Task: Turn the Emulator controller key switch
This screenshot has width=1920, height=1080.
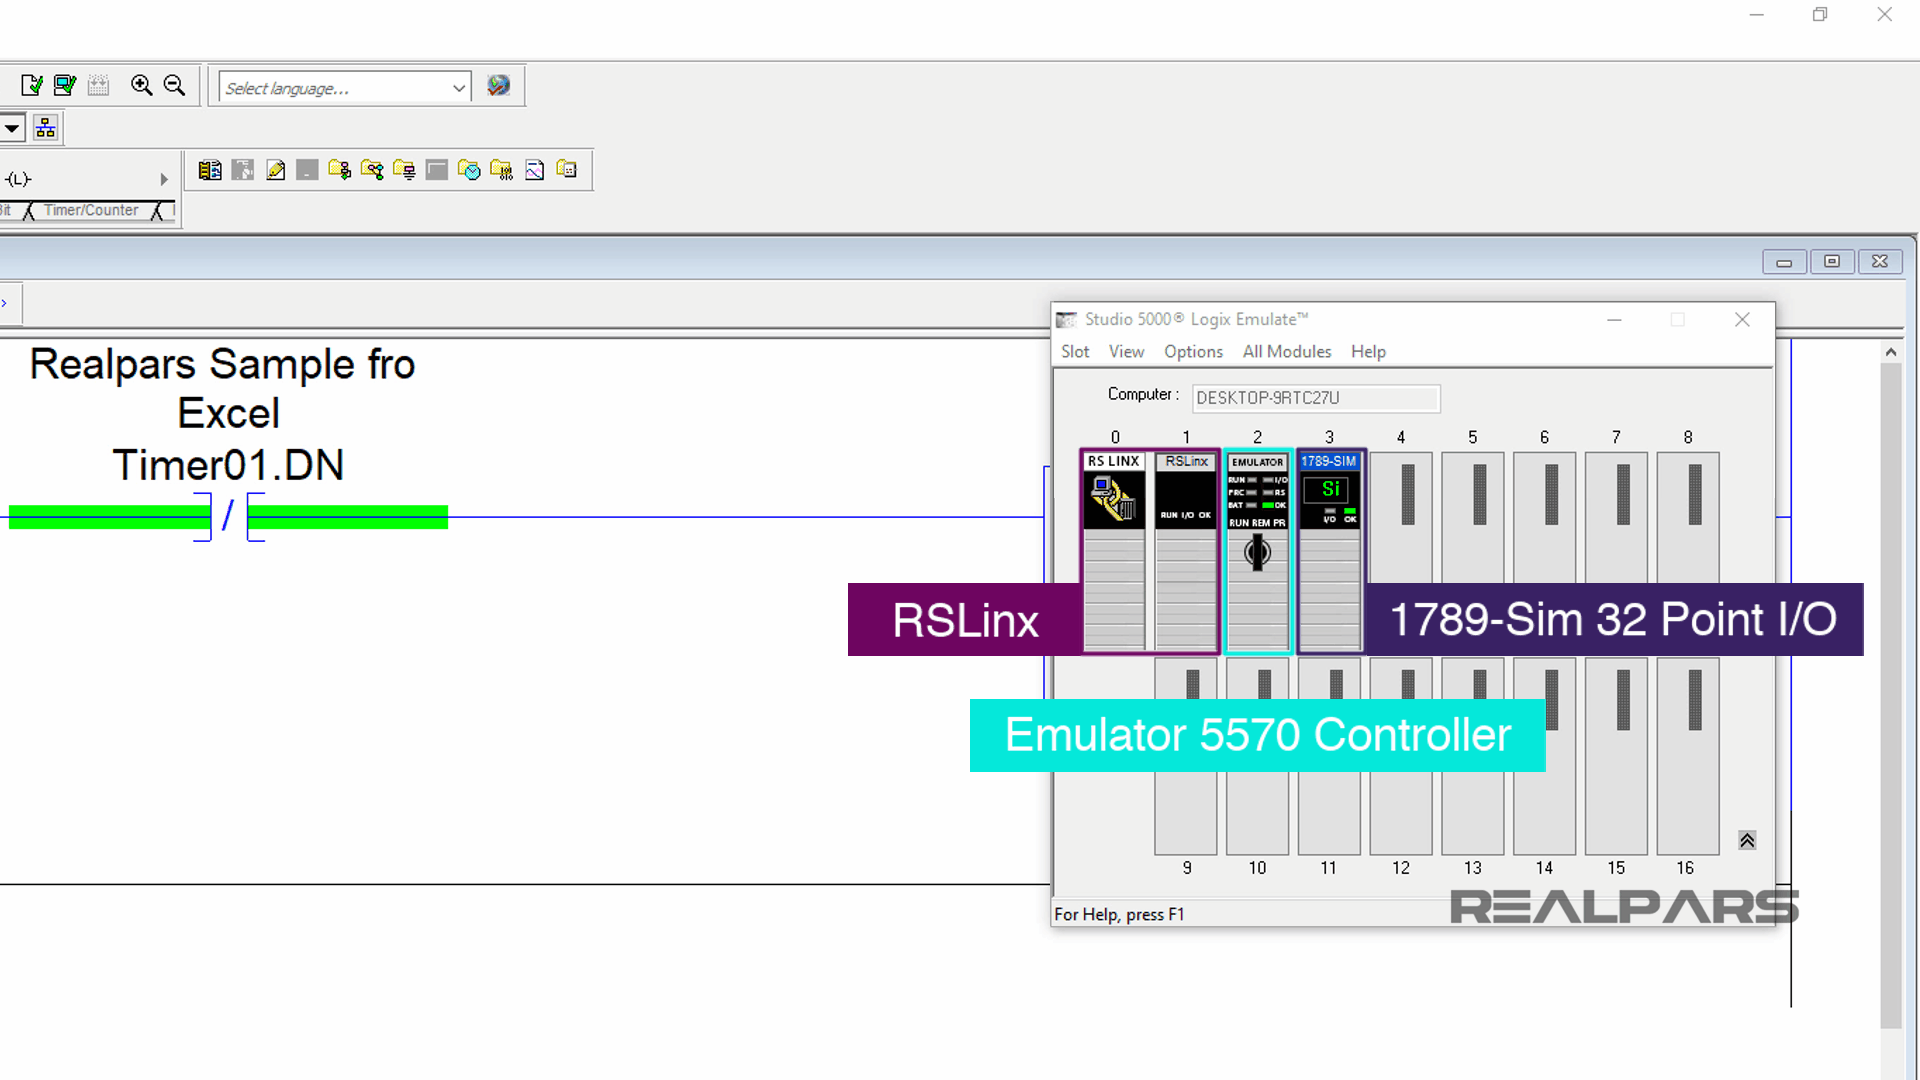Action: click(1257, 553)
